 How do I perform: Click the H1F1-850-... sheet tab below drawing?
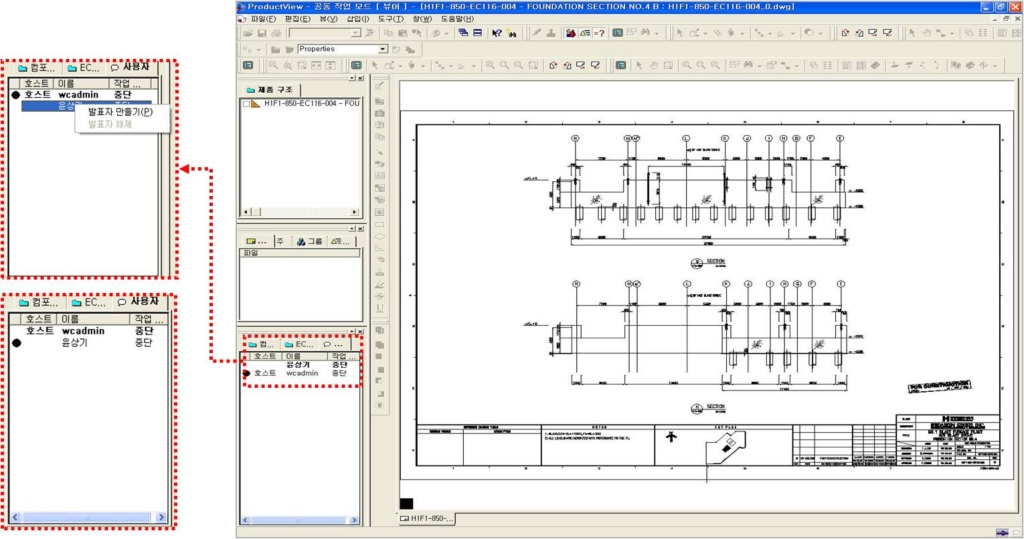(x=428, y=518)
